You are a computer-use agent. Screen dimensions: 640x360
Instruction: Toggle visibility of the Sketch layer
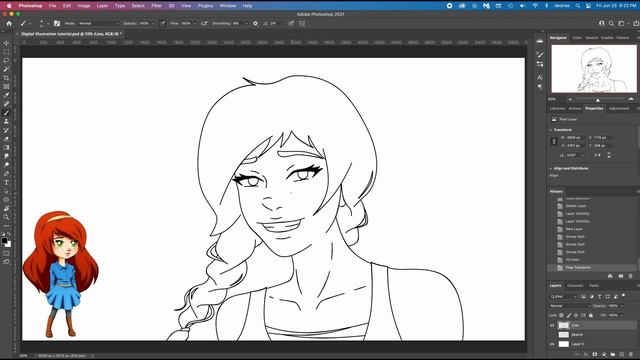pyautogui.click(x=552, y=335)
